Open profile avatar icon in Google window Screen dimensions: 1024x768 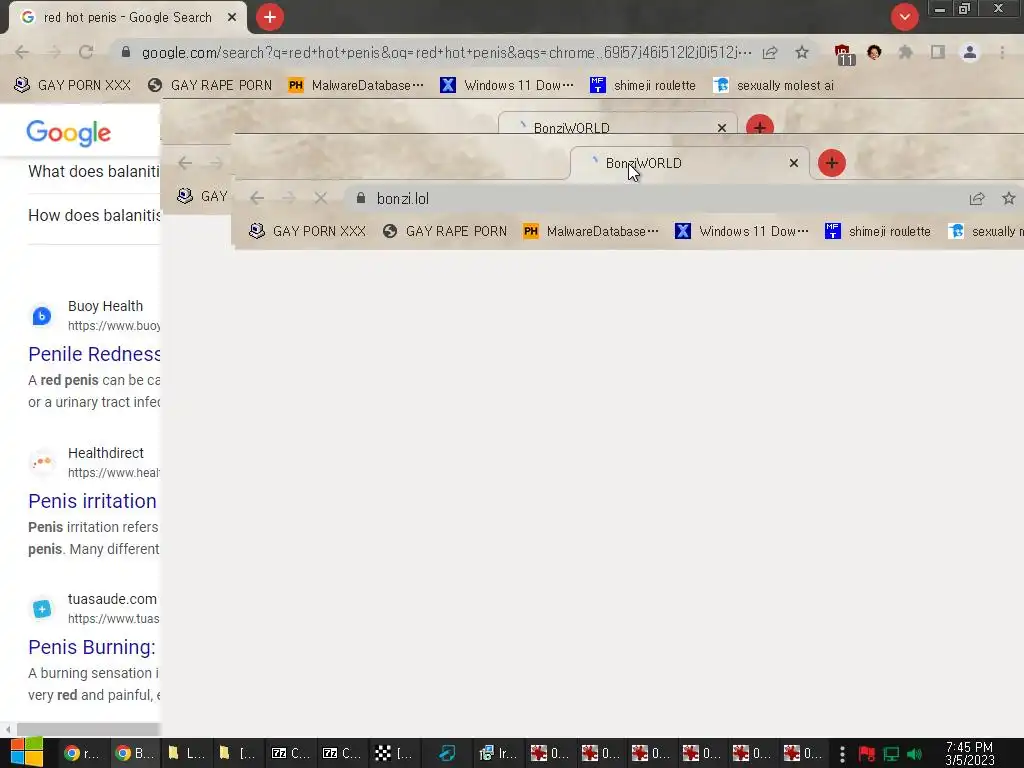click(970, 52)
